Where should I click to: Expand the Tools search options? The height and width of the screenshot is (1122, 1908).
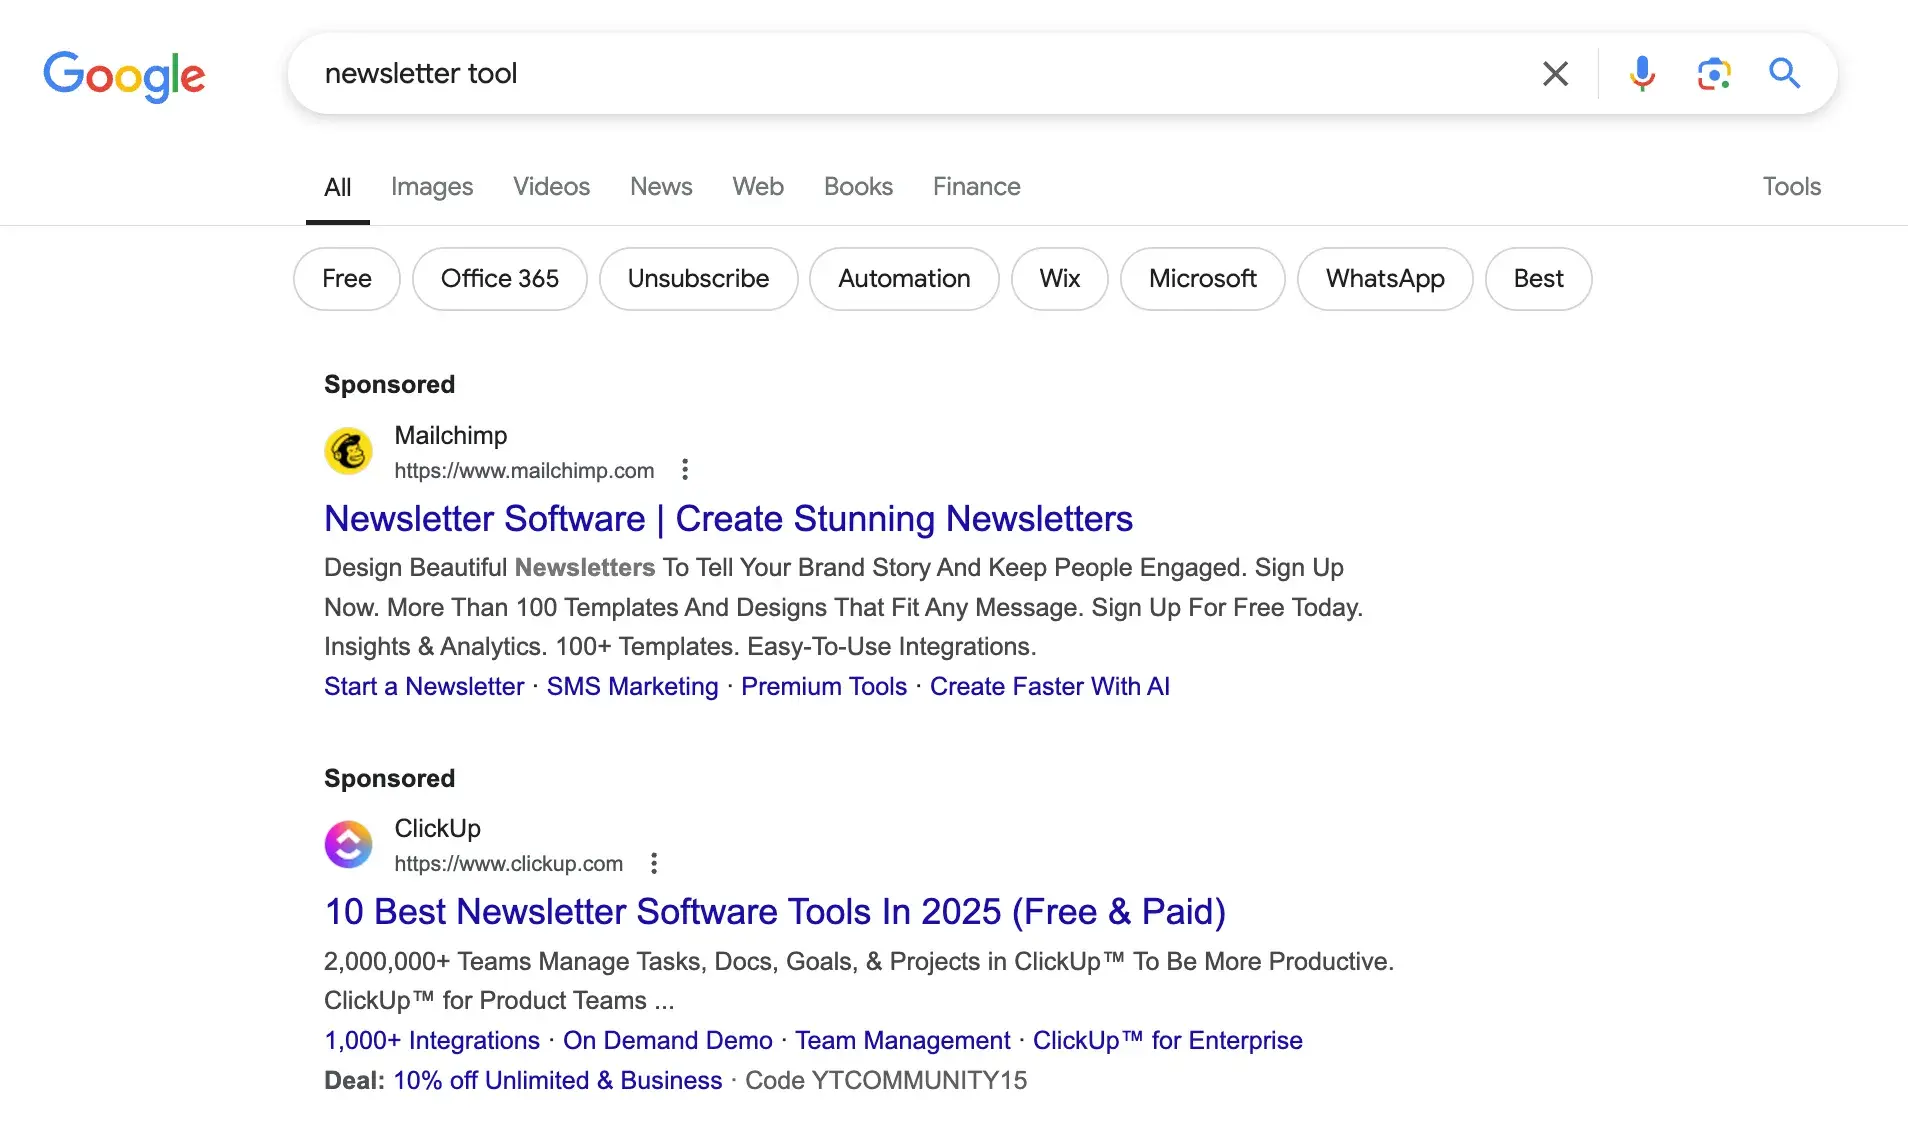1790,187
